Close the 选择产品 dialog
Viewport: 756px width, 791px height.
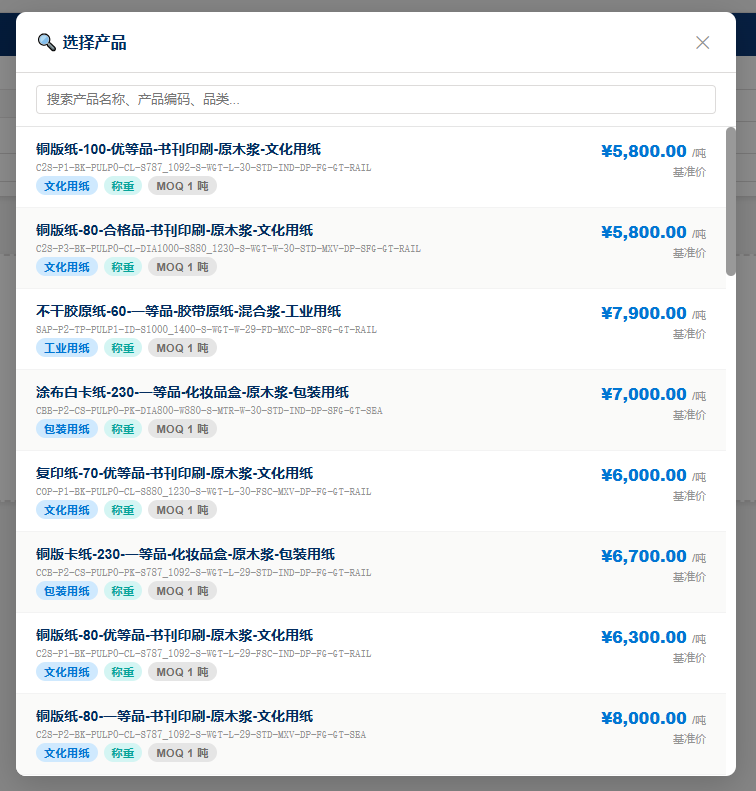click(x=702, y=42)
